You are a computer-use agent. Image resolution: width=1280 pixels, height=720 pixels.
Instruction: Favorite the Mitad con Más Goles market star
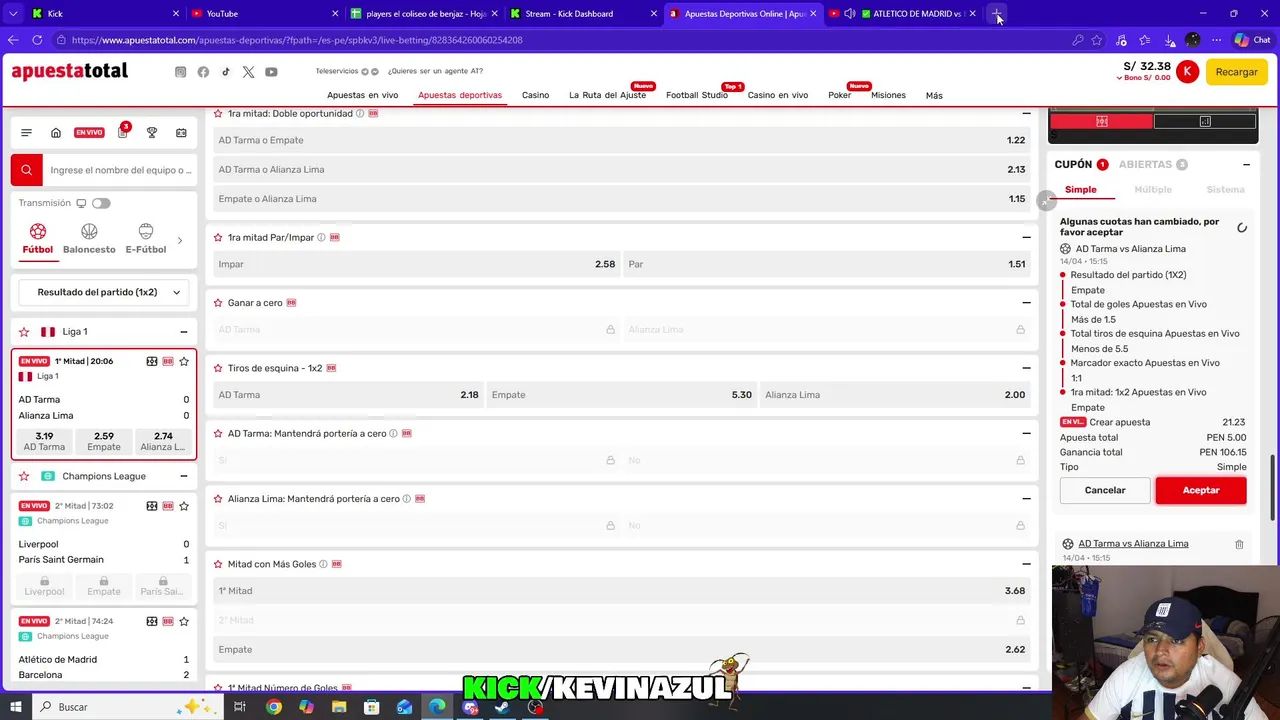pyautogui.click(x=217, y=564)
